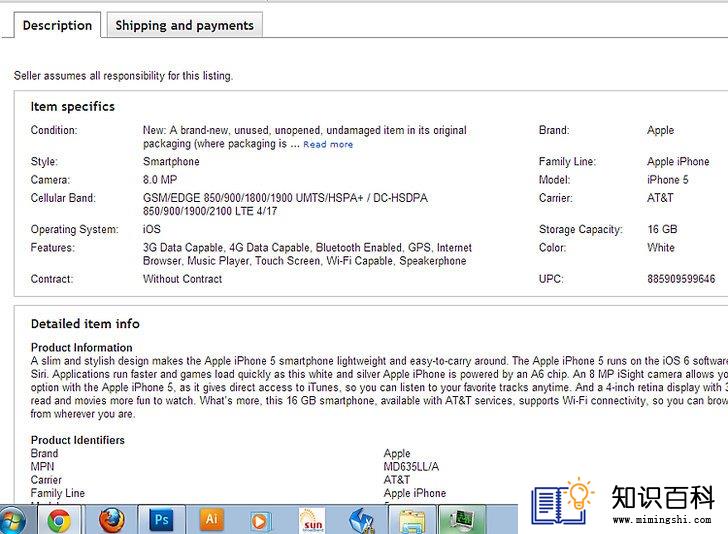The height and width of the screenshot is (534, 728).
Task: Click the Product Information subheading
Action: [x=81, y=347]
